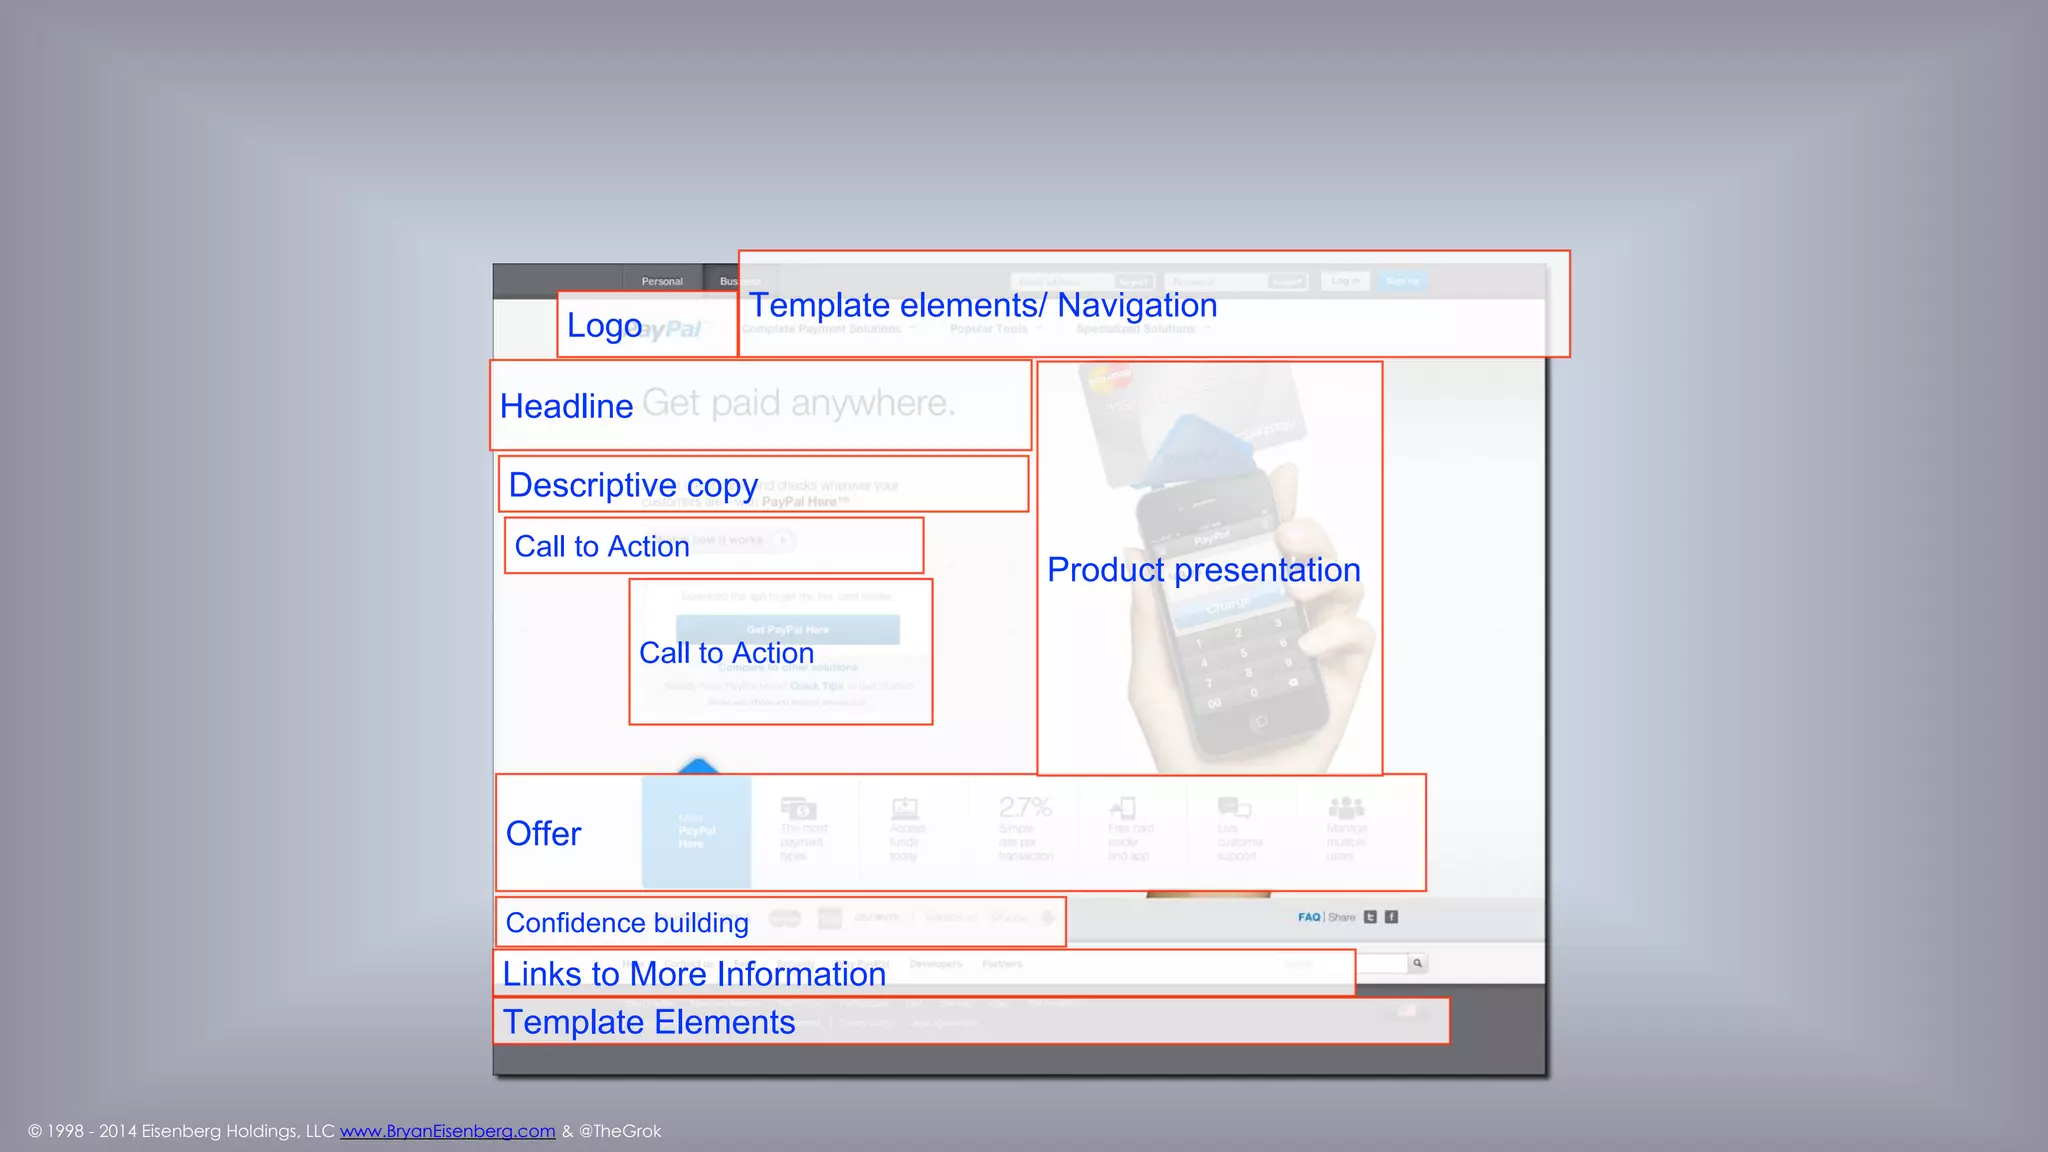
Task: Expand the Specialized Solutions menu
Action: pyautogui.click(x=1143, y=329)
